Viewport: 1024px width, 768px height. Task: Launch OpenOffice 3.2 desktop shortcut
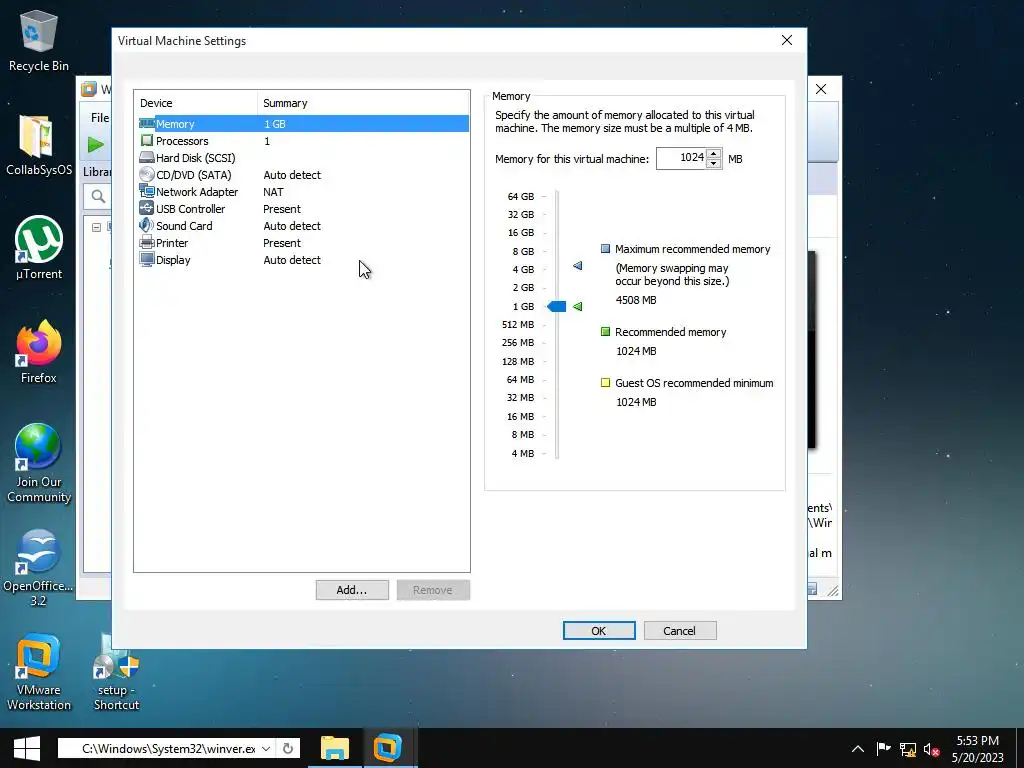pyautogui.click(x=39, y=568)
